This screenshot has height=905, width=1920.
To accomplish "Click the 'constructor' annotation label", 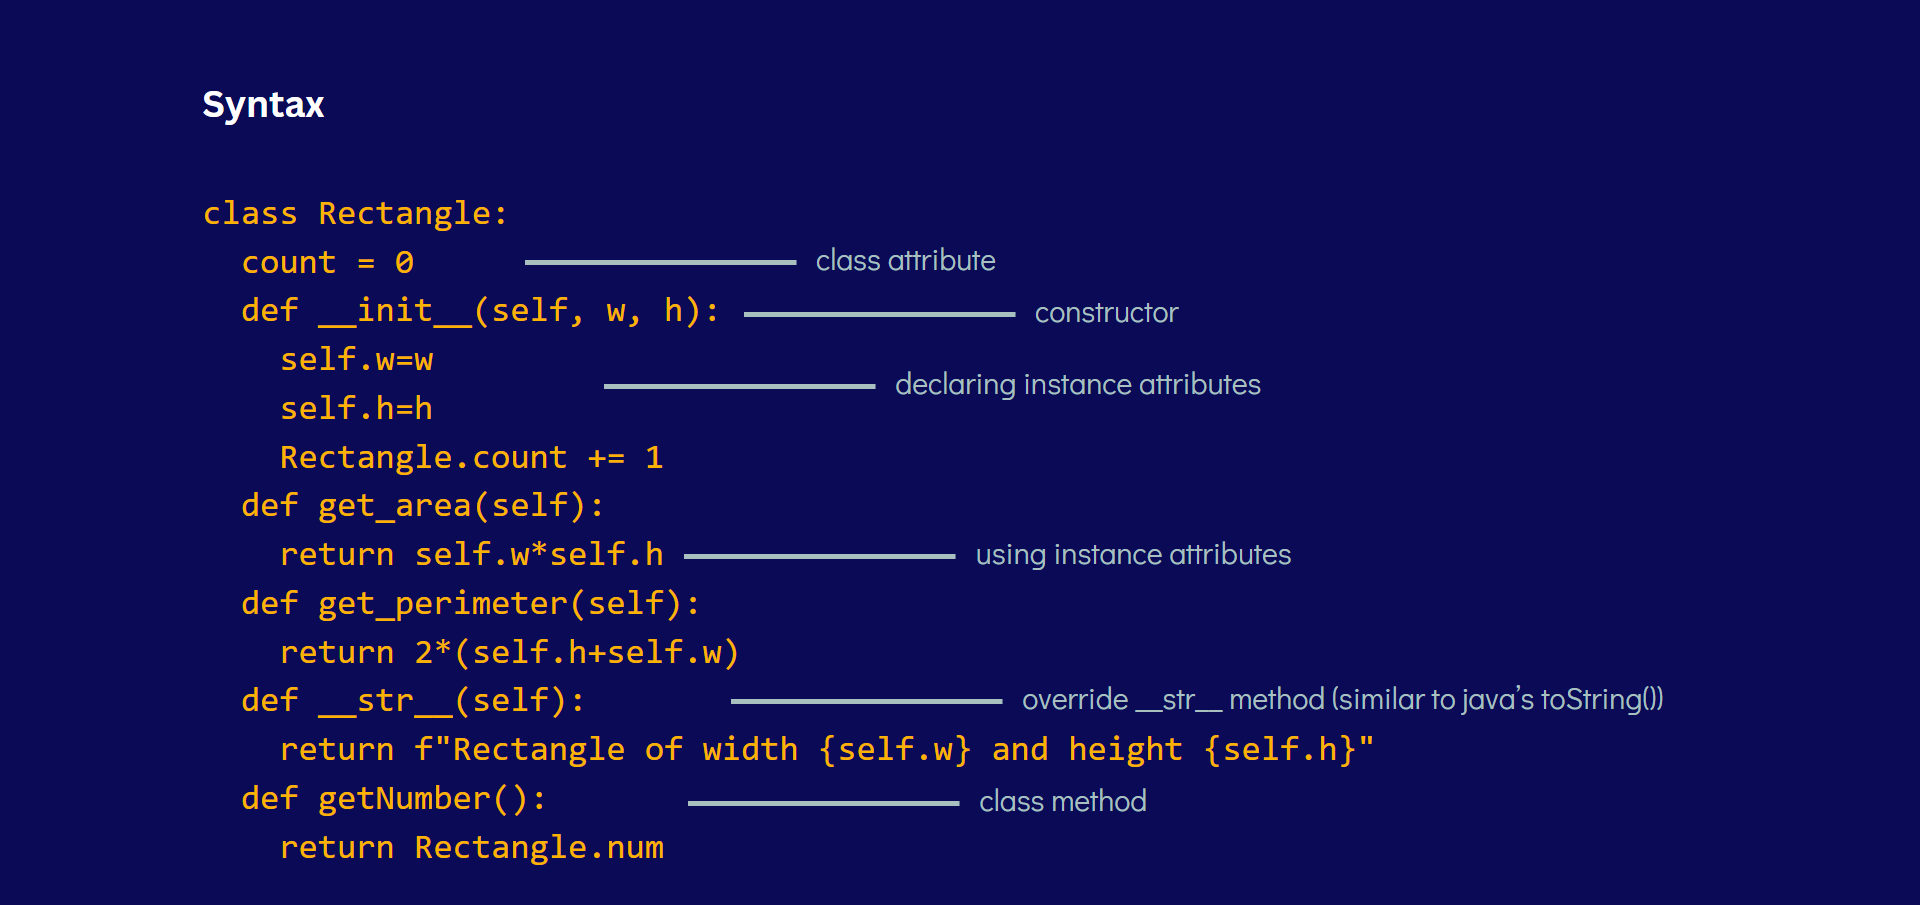I will coord(1106,313).
